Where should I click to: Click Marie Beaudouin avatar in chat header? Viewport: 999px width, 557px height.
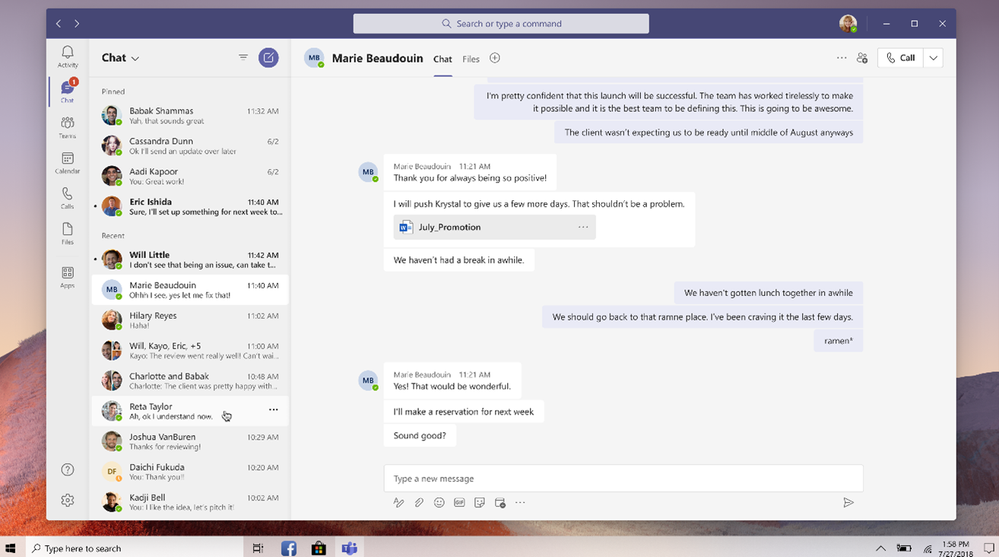coord(314,58)
